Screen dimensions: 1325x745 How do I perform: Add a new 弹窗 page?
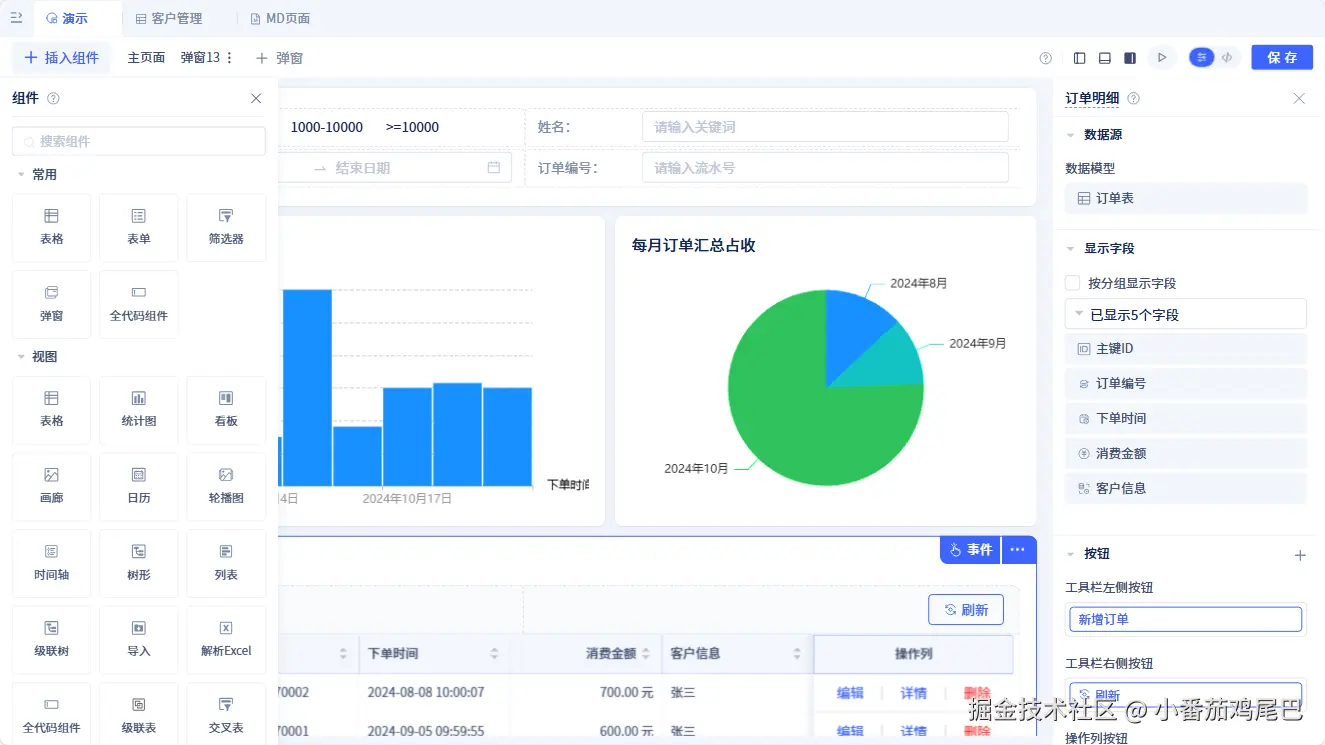click(279, 58)
